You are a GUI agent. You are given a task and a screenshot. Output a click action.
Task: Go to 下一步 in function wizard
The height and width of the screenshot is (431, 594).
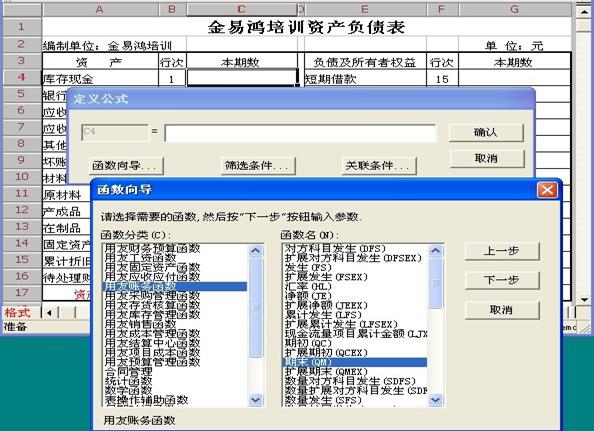pyautogui.click(x=502, y=280)
